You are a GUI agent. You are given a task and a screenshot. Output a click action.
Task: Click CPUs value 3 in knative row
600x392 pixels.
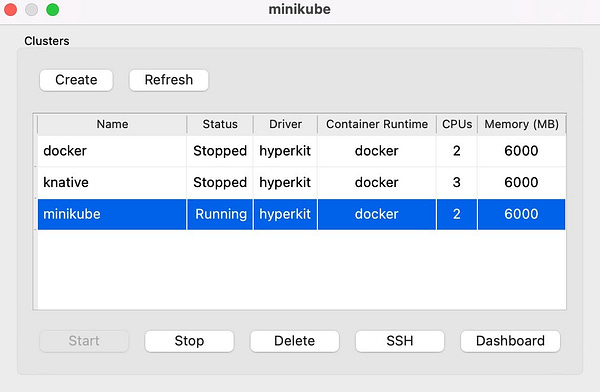tap(457, 182)
